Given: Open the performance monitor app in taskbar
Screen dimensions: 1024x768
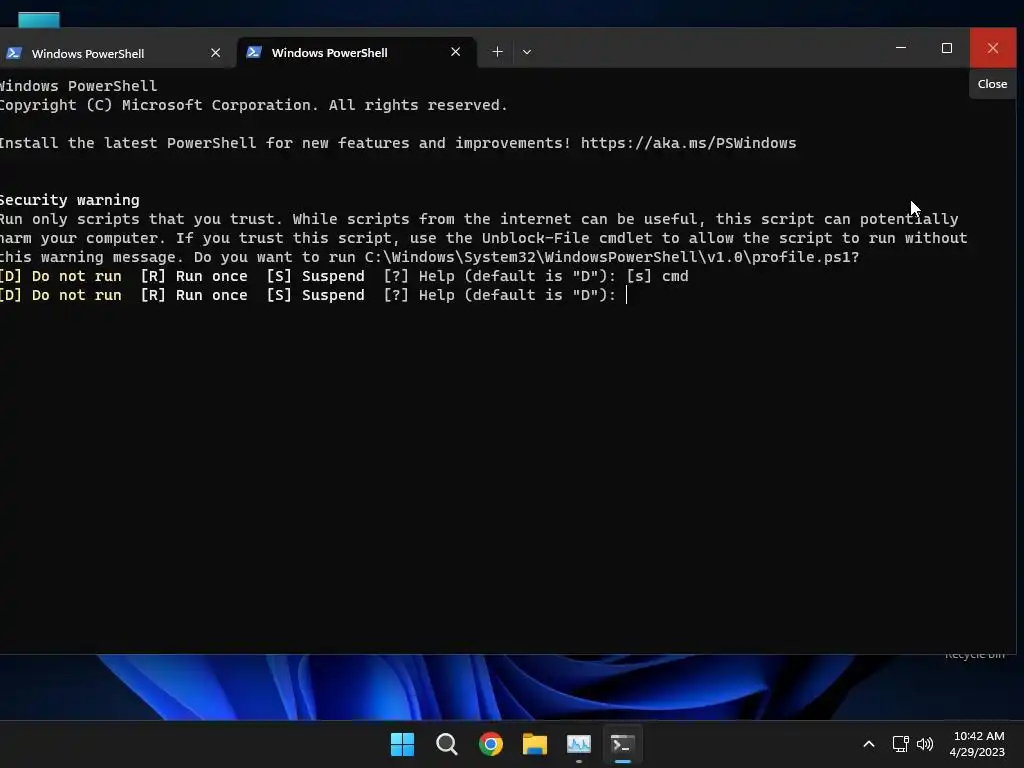Looking at the screenshot, I should click(579, 744).
